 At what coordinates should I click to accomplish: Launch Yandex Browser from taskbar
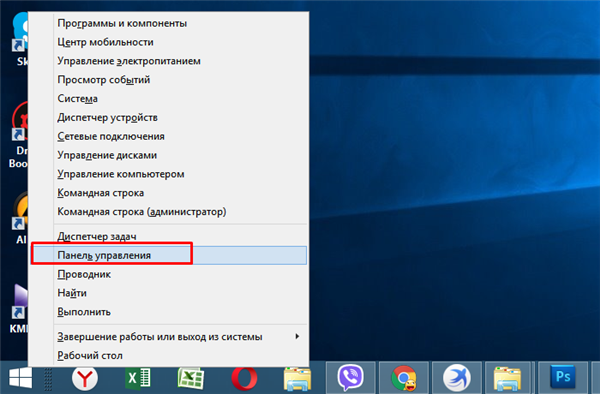click(x=85, y=378)
